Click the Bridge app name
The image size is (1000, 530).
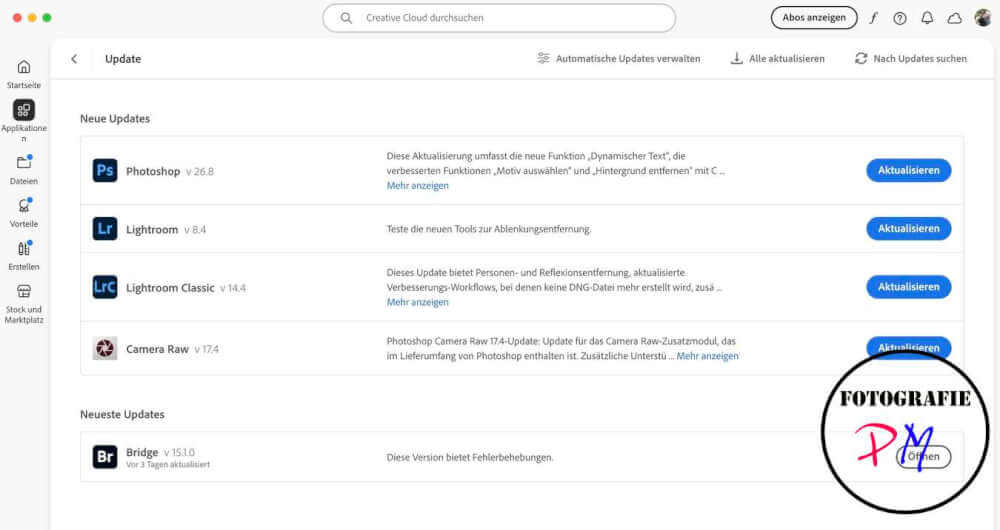pos(142,452)
